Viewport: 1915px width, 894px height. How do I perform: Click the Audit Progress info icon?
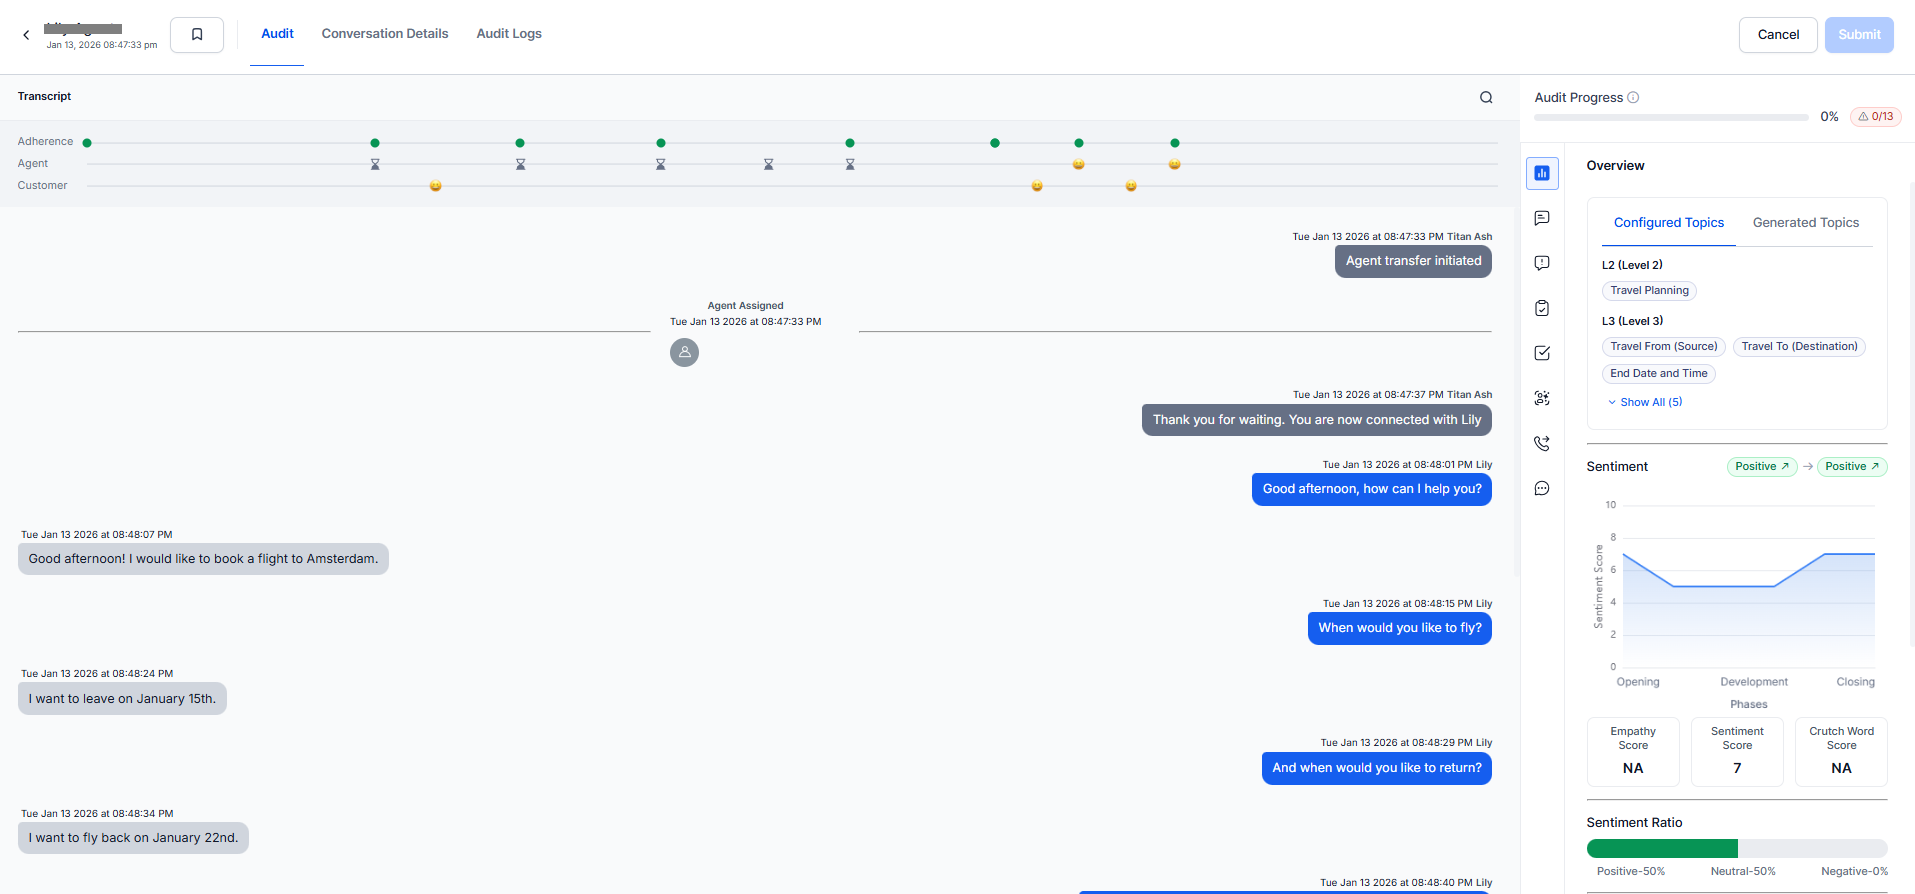point(1633,97)
